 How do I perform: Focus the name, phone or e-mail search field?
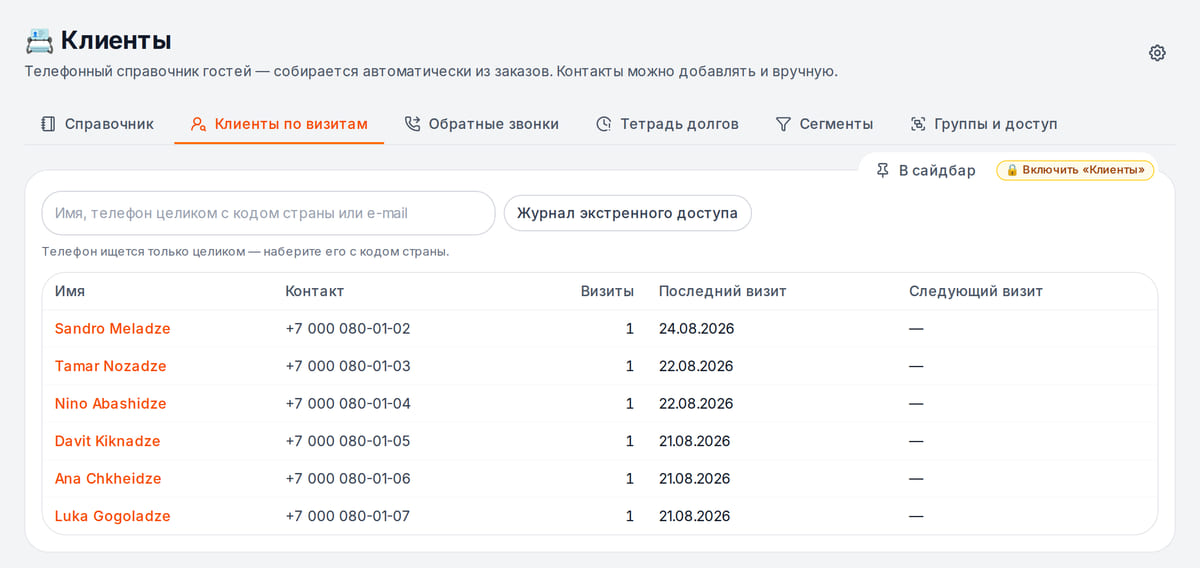tap(268, 213)
